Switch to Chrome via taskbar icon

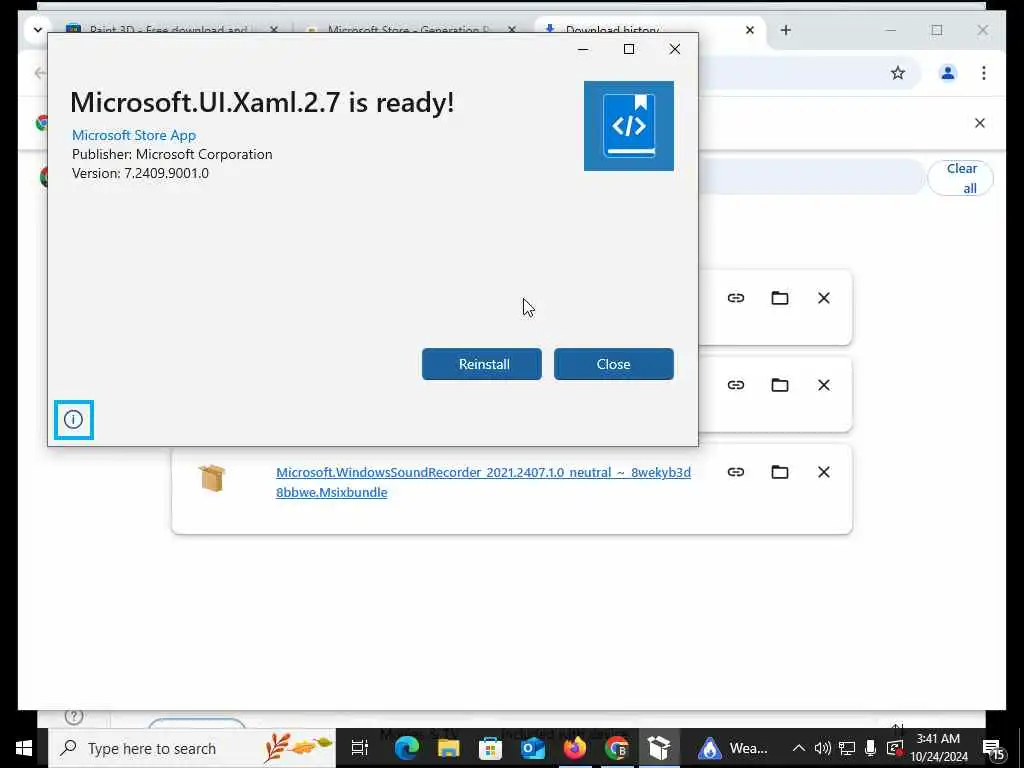click(616, 748)
